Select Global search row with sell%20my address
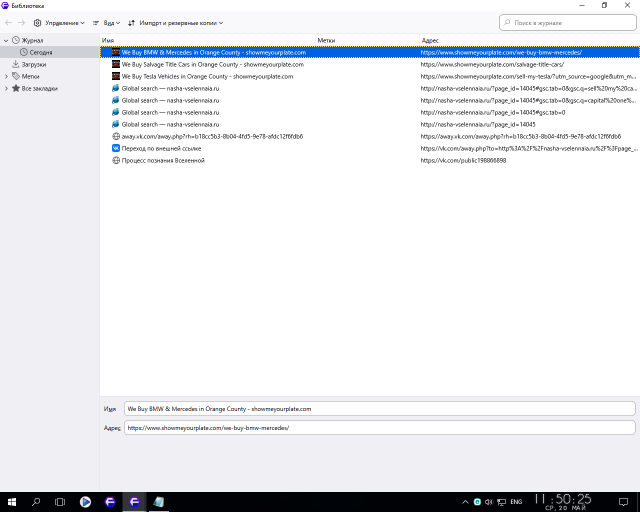640x512 pixels. 370,88
